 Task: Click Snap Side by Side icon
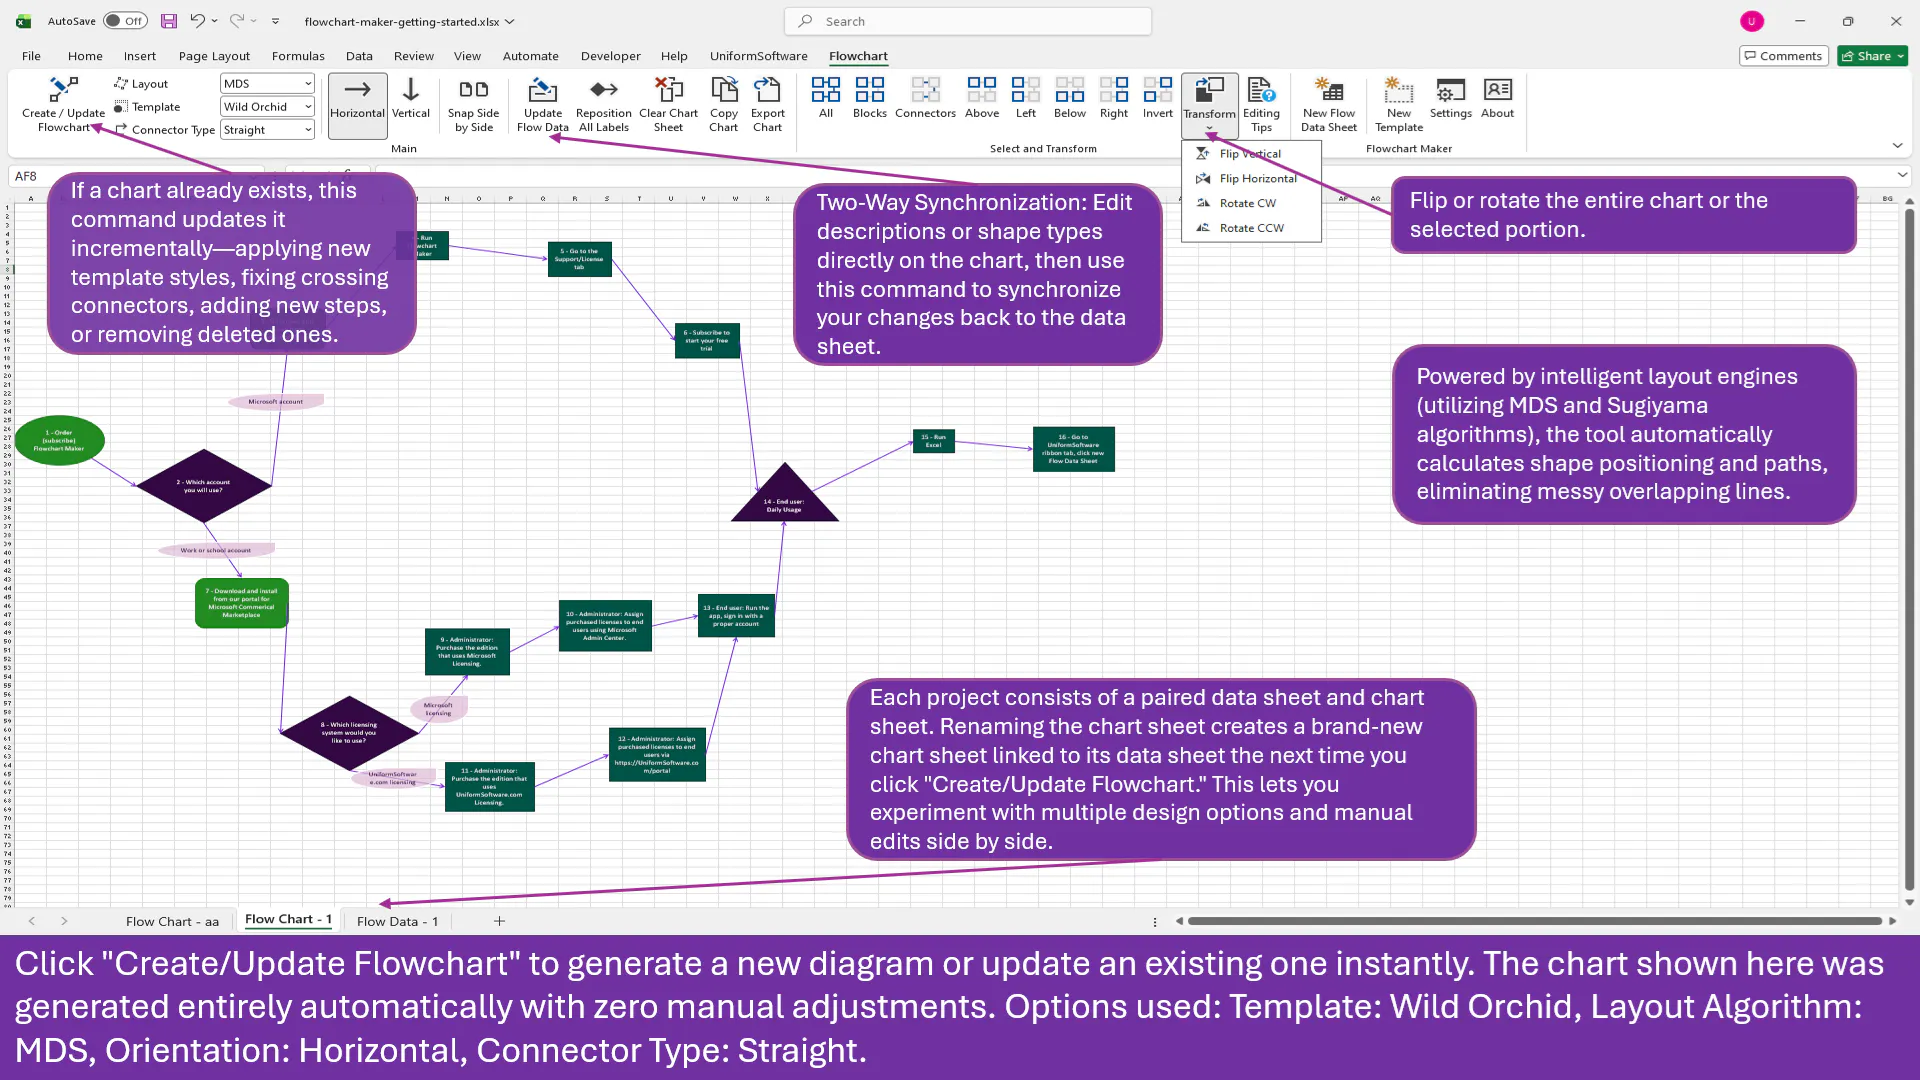[473, 104]
